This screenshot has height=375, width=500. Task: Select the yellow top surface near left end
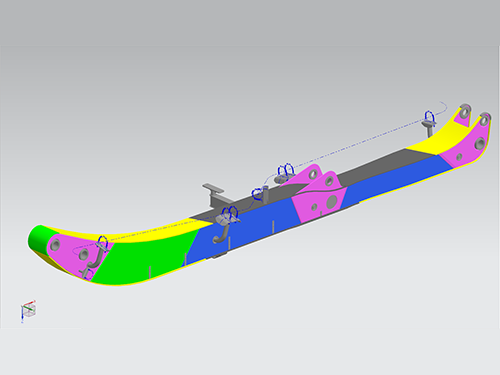tap(140, 233)
